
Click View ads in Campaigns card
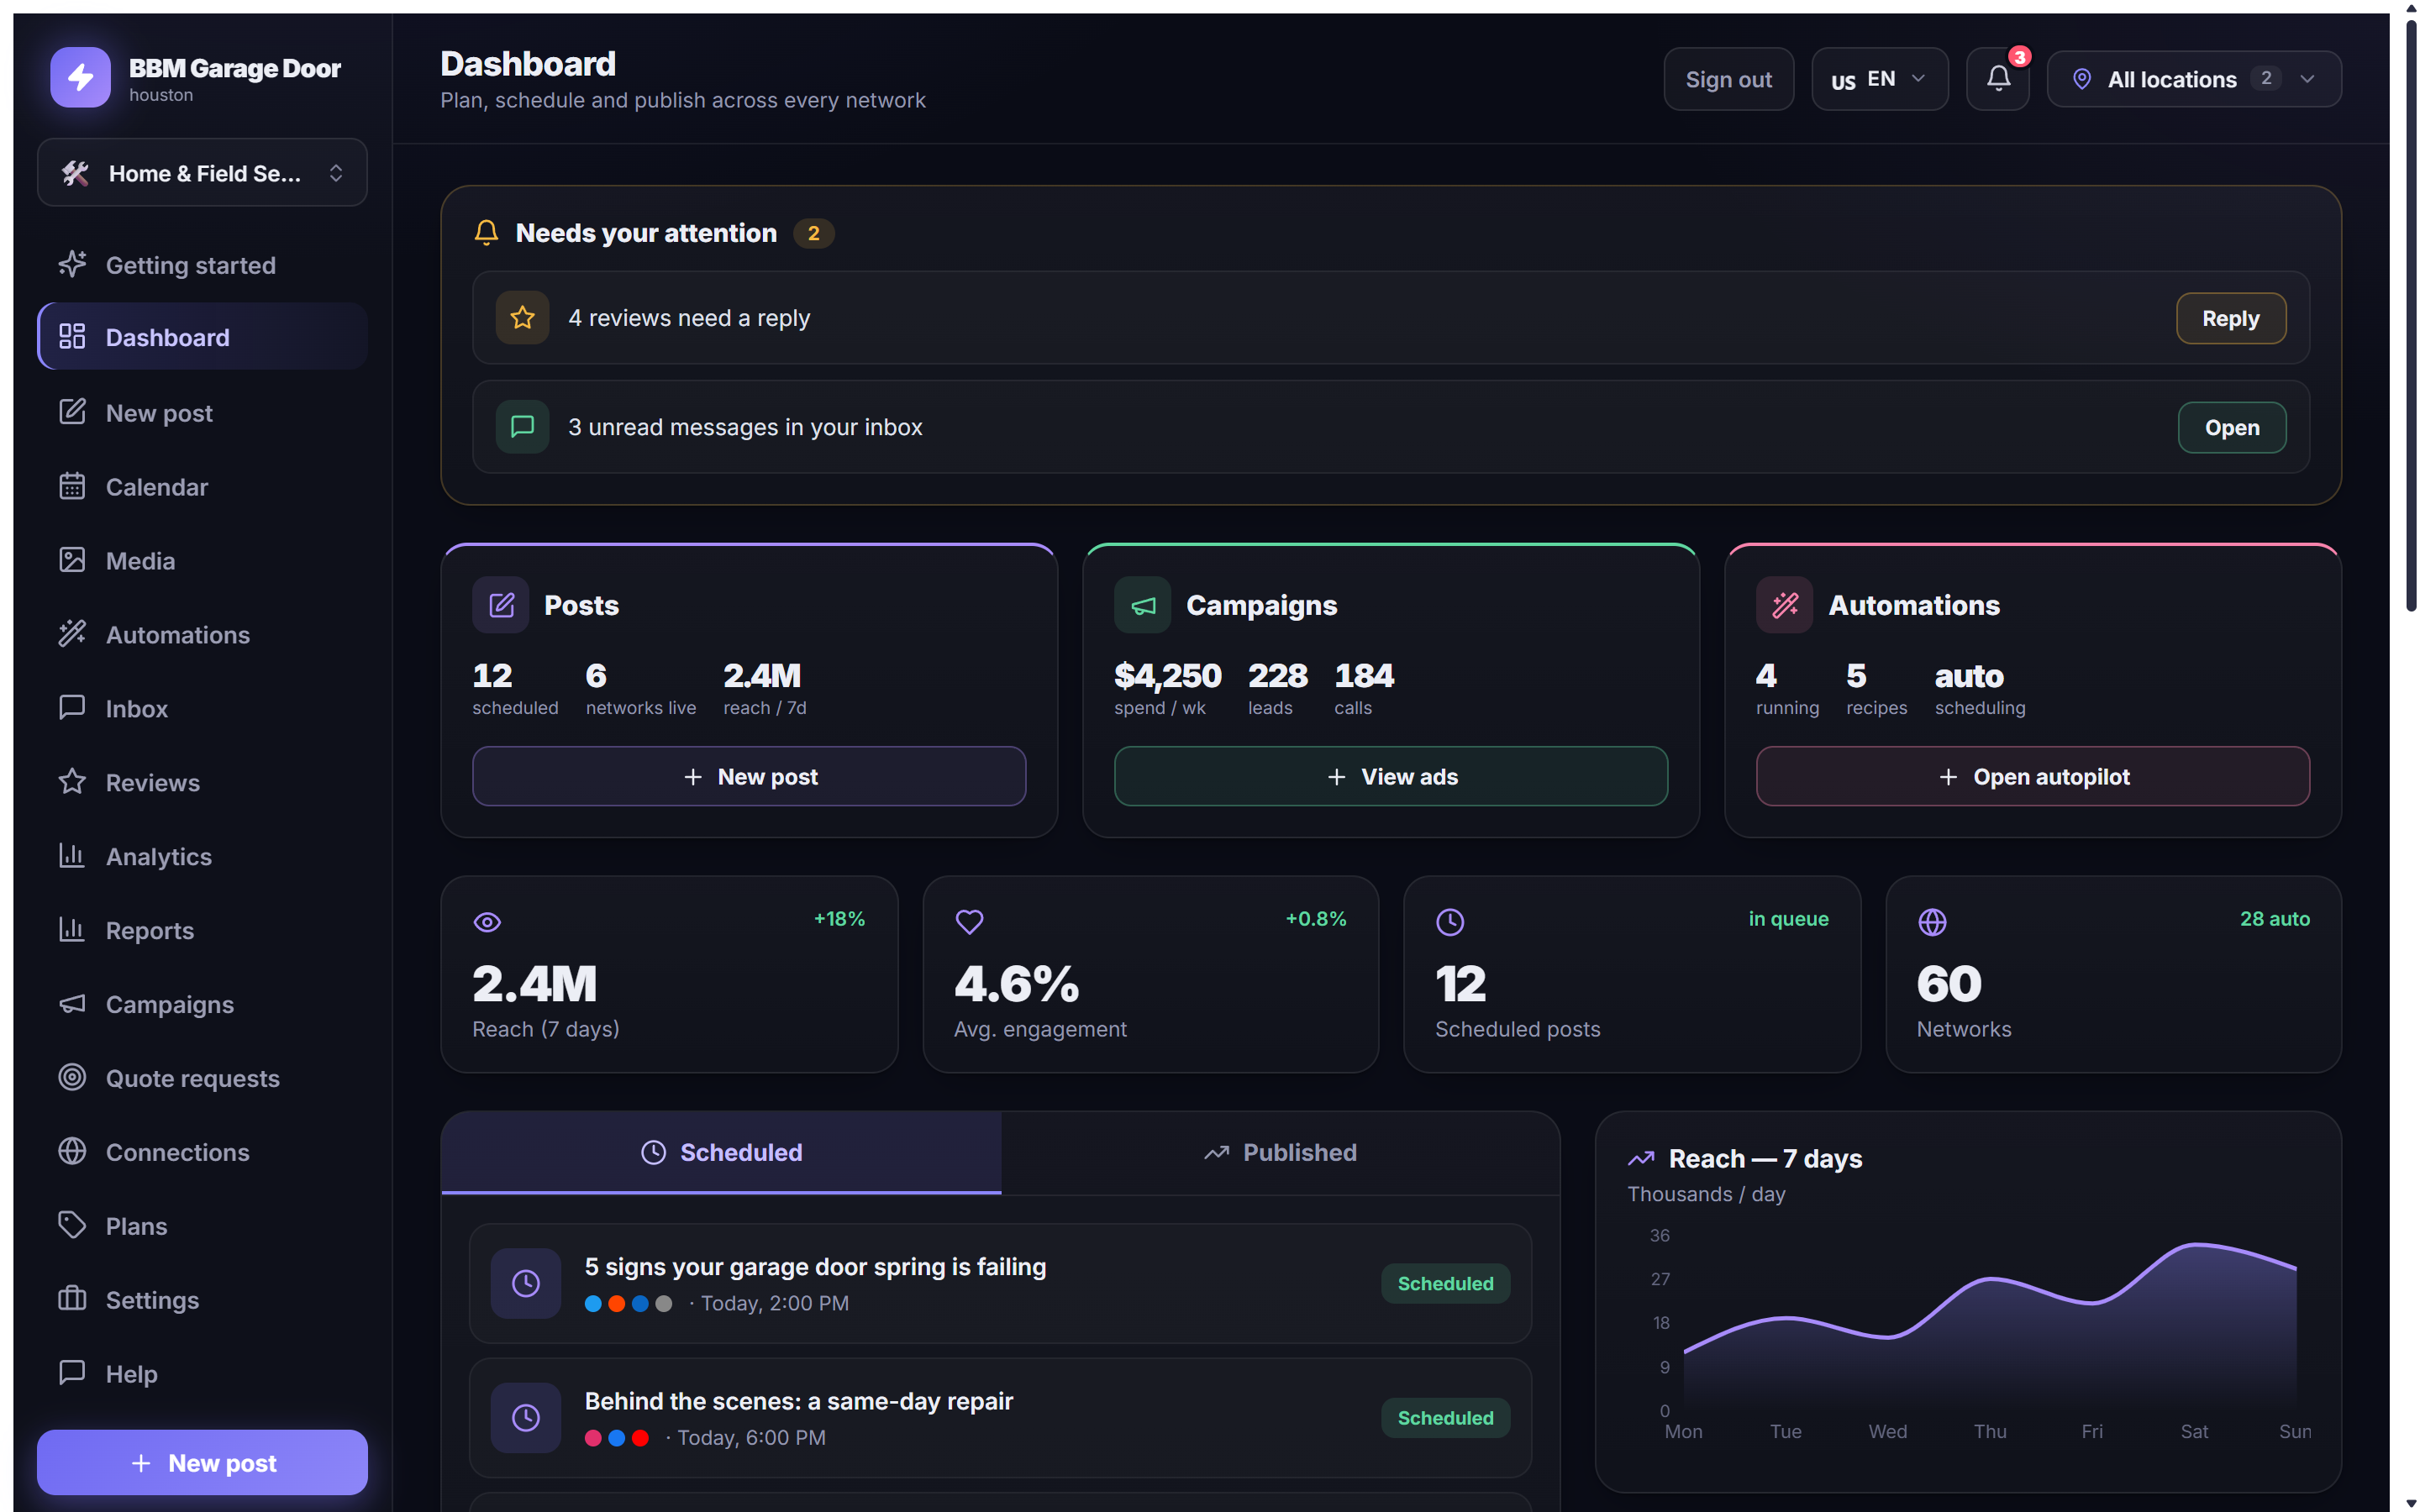[1391, 776]
